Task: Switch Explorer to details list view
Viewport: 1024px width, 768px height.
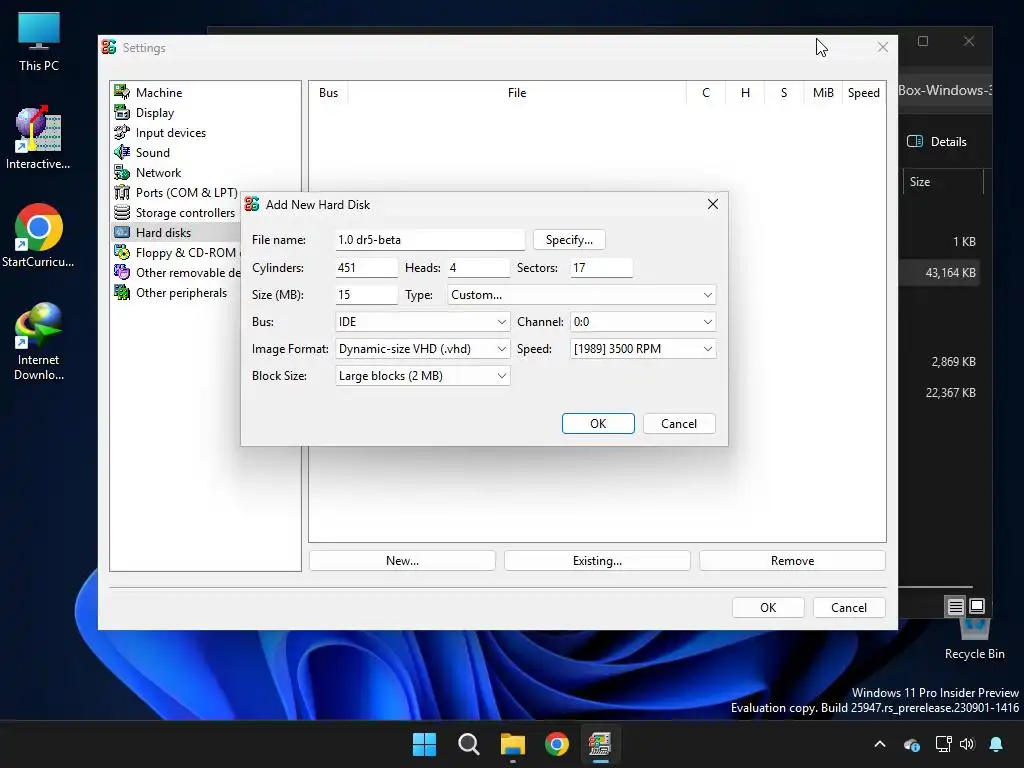Action: pos(955,607)
